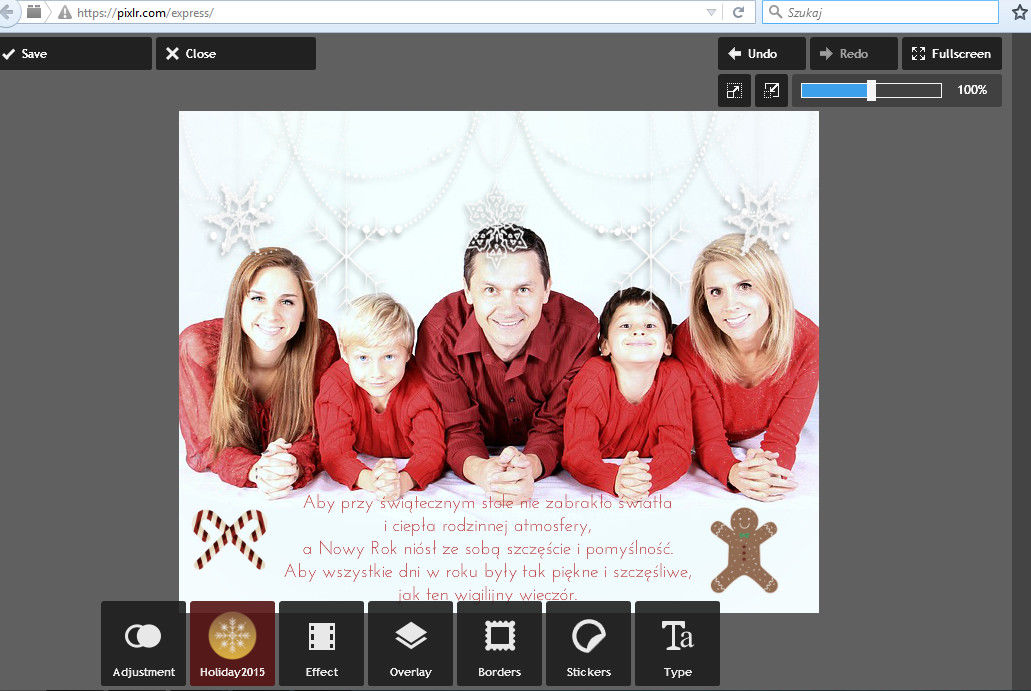Viewport: 1031px width, 691px height.
Task: Reload the page in the browser
Action: pyautogui.click(x=738, y=13)
